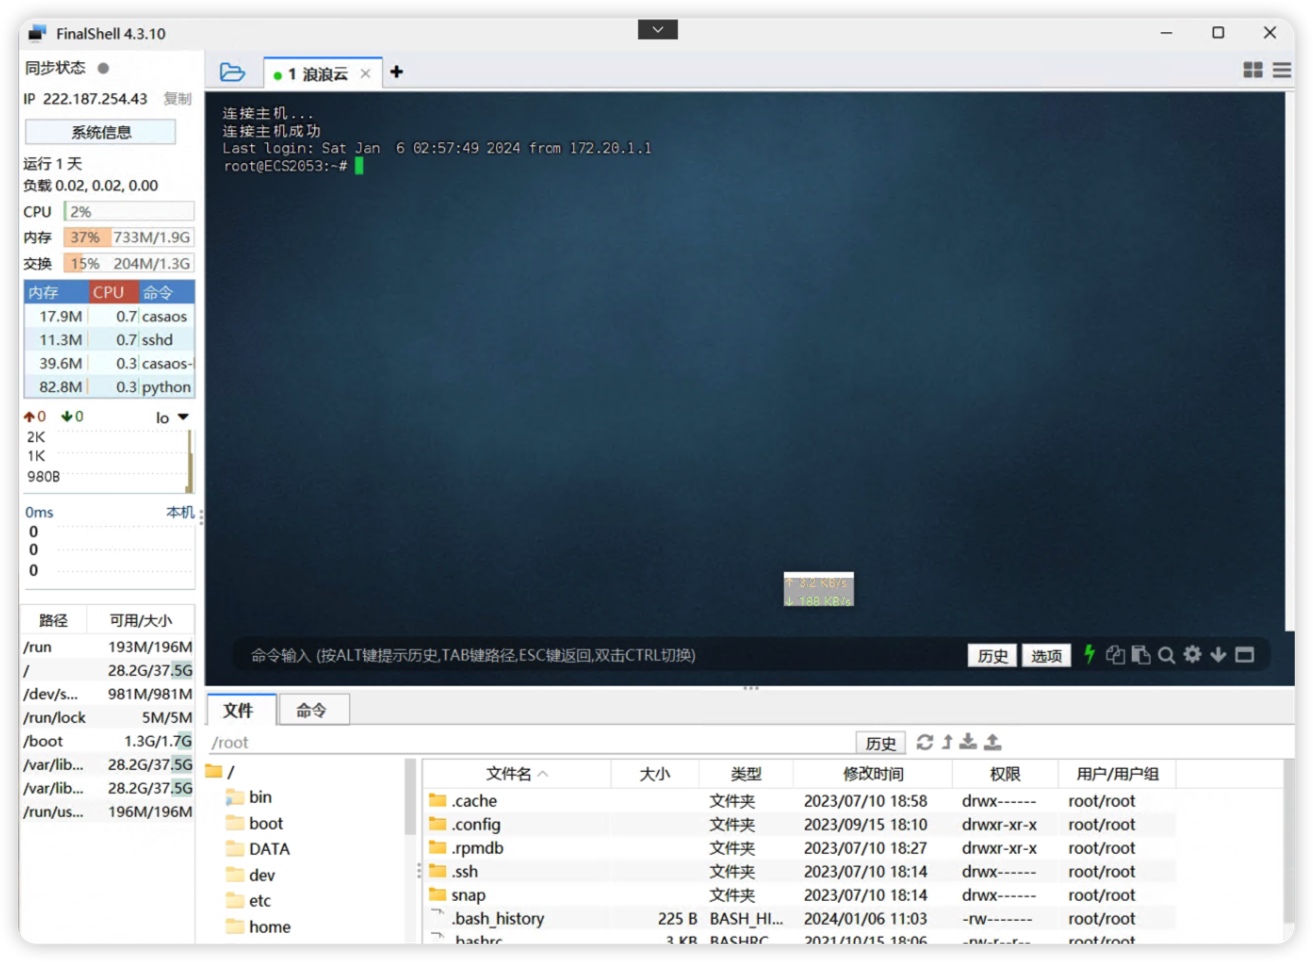Select the root / tree folder
The height and width of the screenshot is (962, 1313).
click(x=222, y=771)
